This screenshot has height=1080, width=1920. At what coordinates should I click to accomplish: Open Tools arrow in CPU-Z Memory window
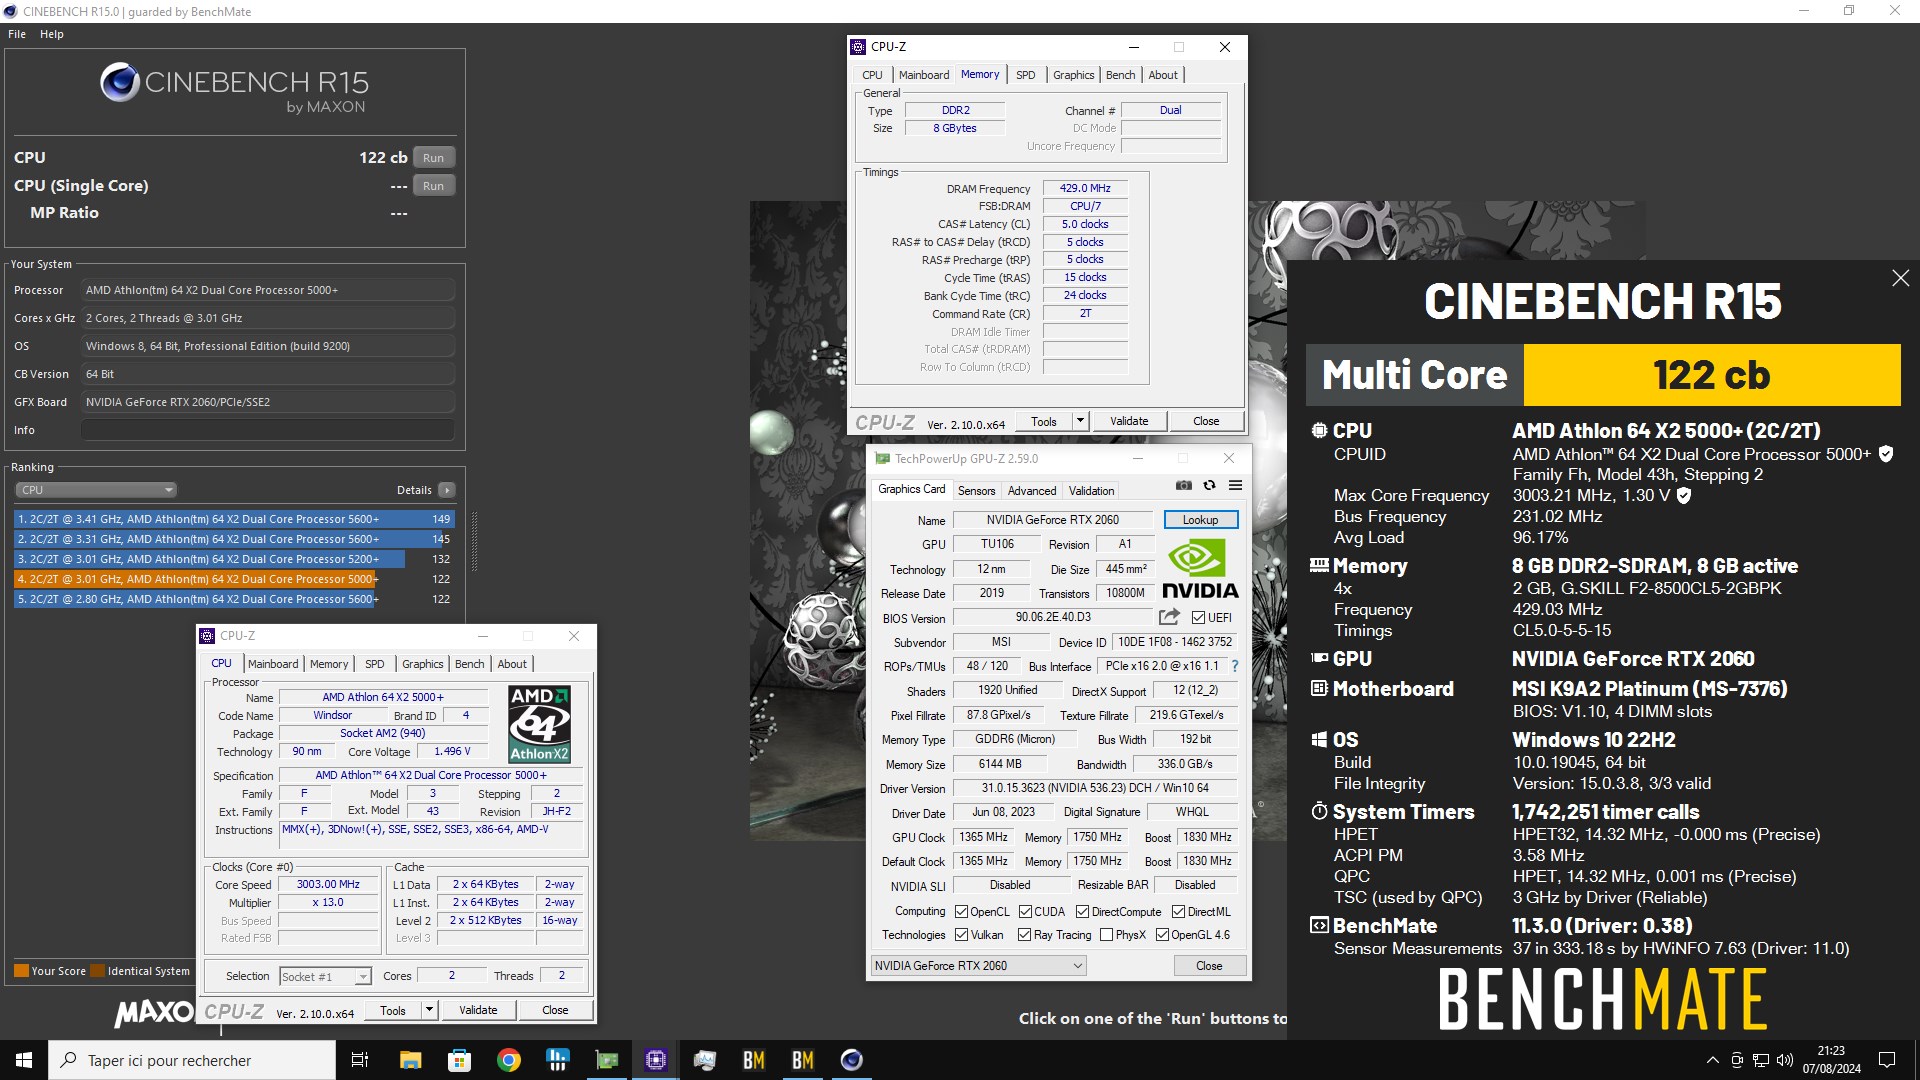coord(1080,421)
